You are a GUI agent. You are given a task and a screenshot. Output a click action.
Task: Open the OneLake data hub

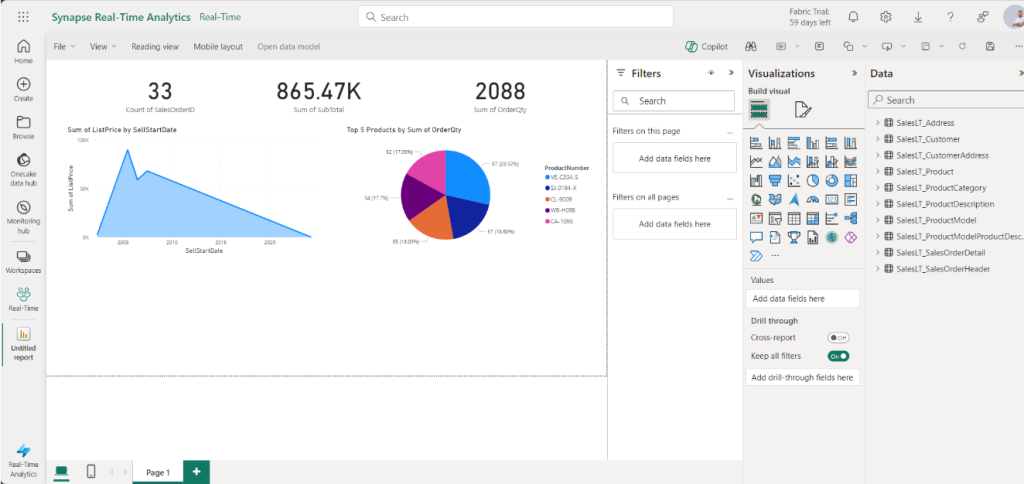pos(24,170)
